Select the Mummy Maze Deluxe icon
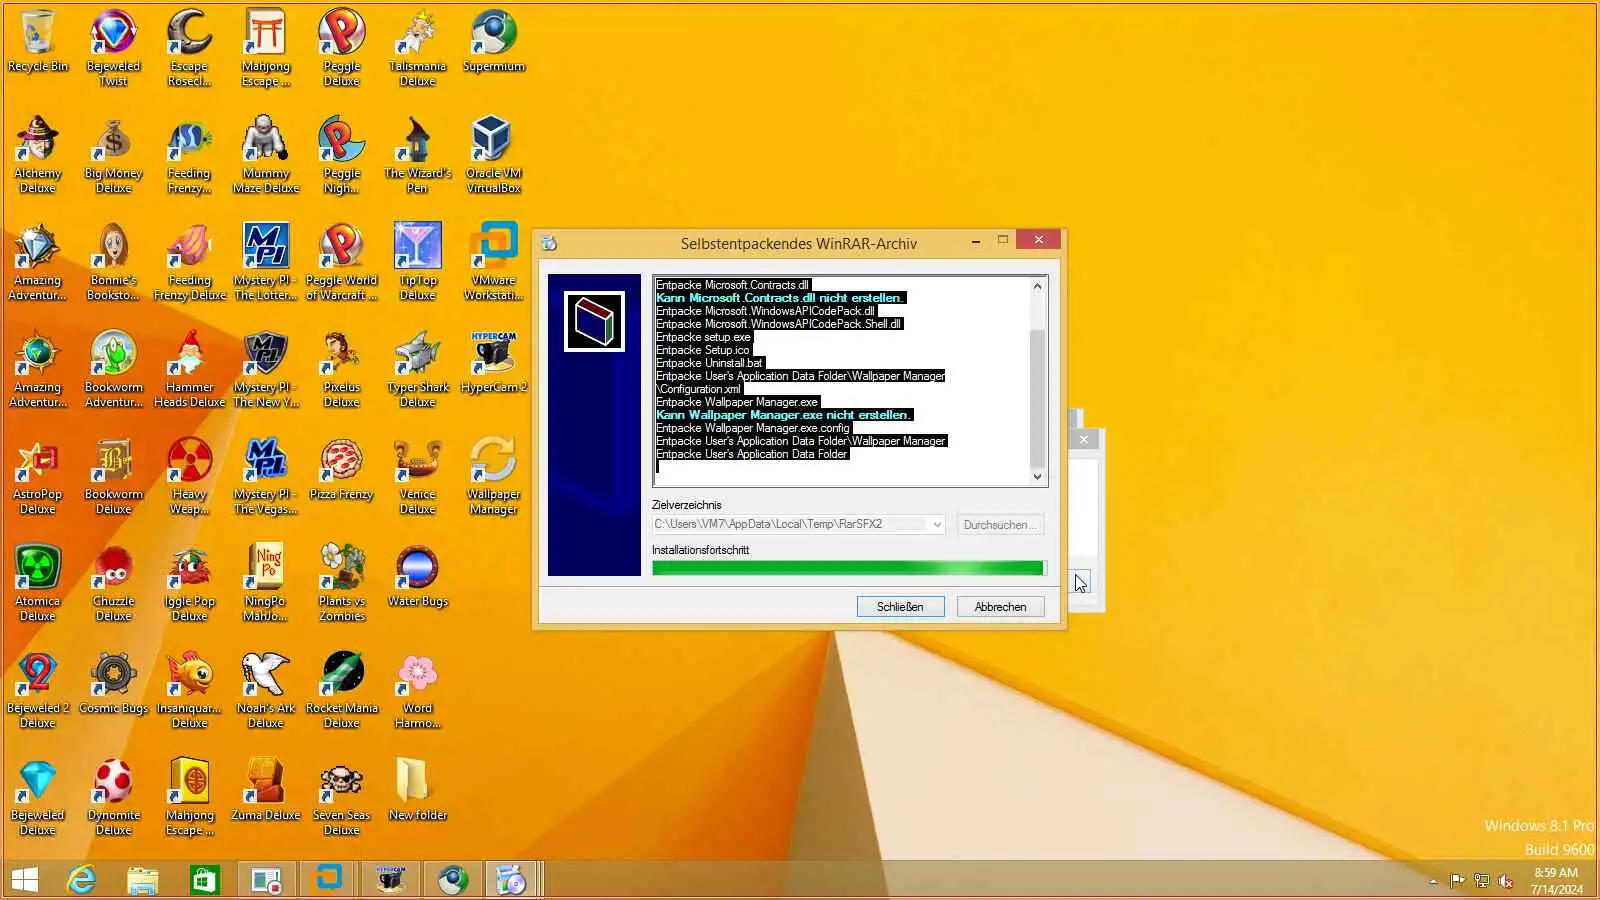Screen dimensions: 1600x900 266,155
